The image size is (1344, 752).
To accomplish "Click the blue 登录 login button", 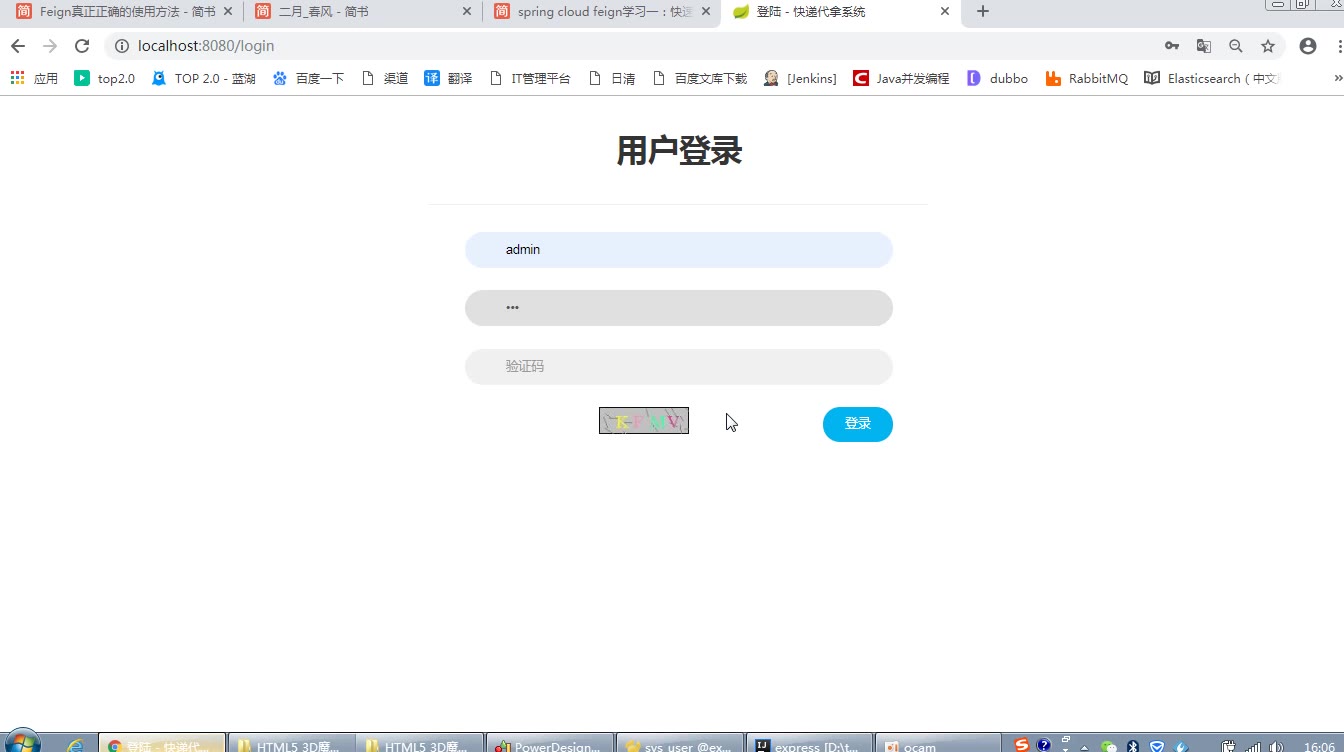I will click(857, 424).
